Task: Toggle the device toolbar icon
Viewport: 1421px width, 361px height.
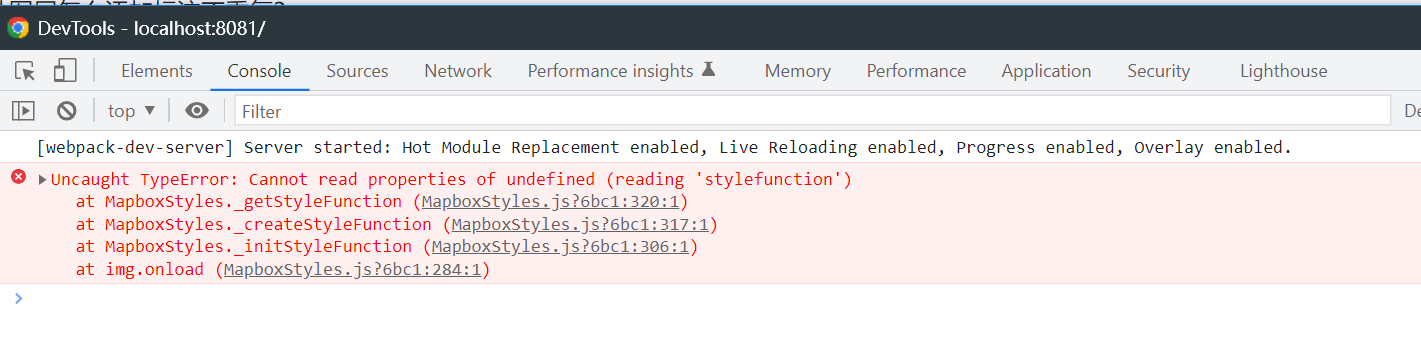Action: tap(65, 71)
